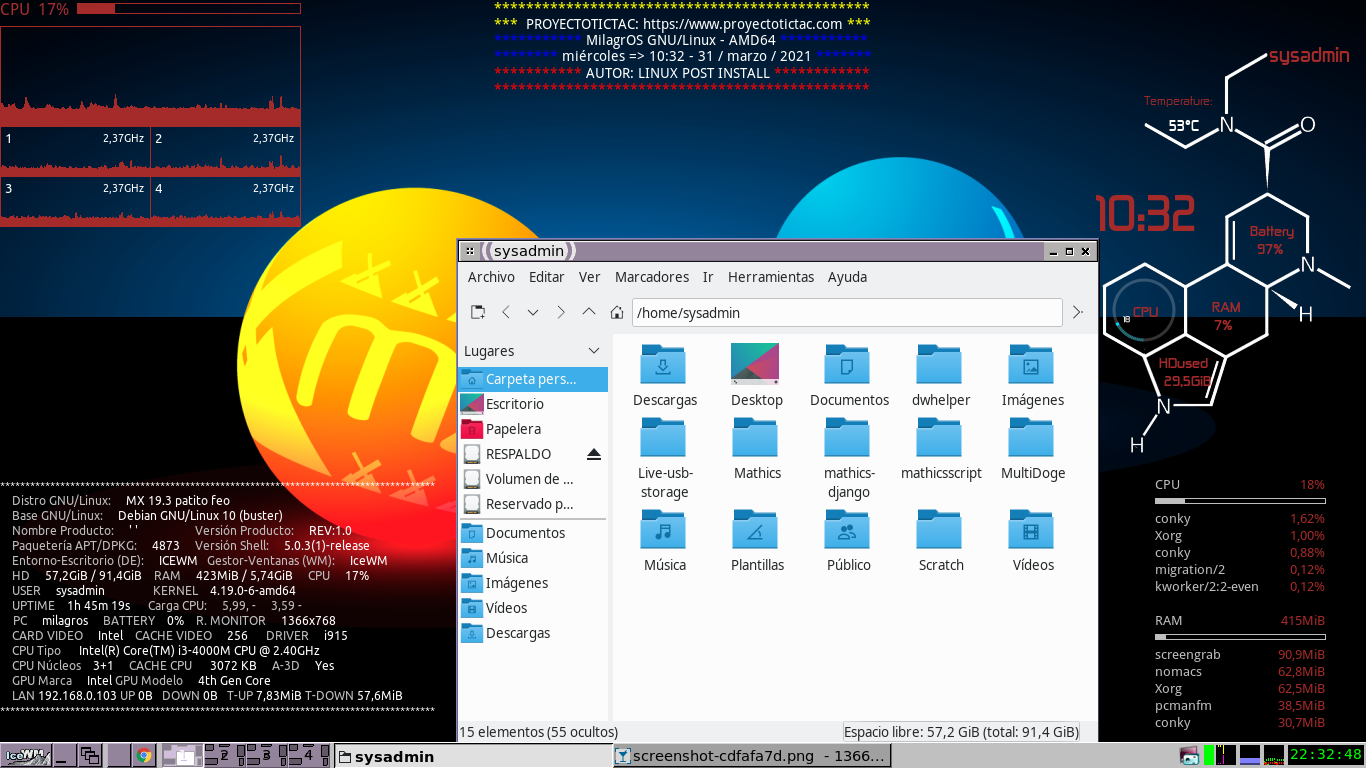Click the home folder toolbar icon
The image size is (1366, 768).
(x=617, y=313)
